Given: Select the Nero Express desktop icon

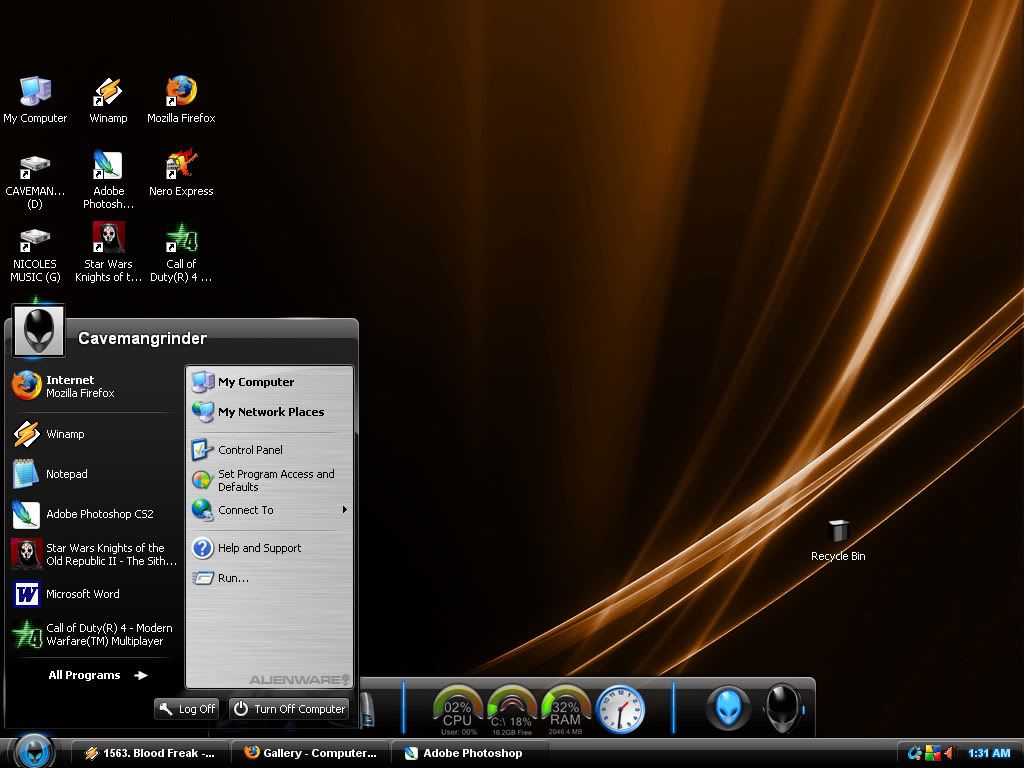Looking at the screenshot, I should (x=181, y=173).
